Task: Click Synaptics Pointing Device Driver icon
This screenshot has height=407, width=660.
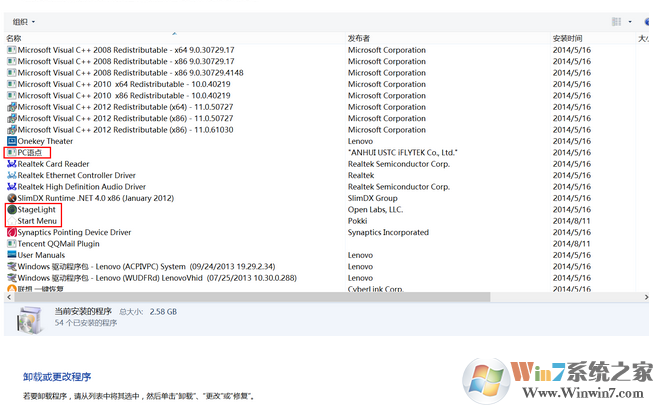Action: coord(12,232)
